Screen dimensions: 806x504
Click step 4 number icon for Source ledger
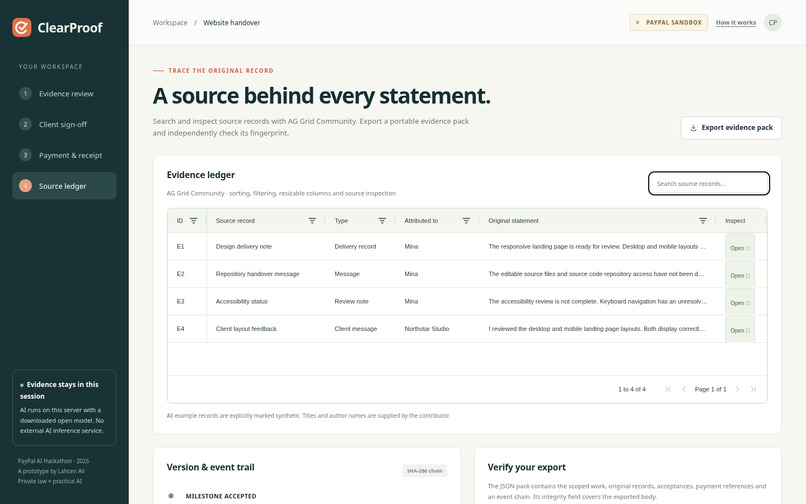[x=25, y=186]
